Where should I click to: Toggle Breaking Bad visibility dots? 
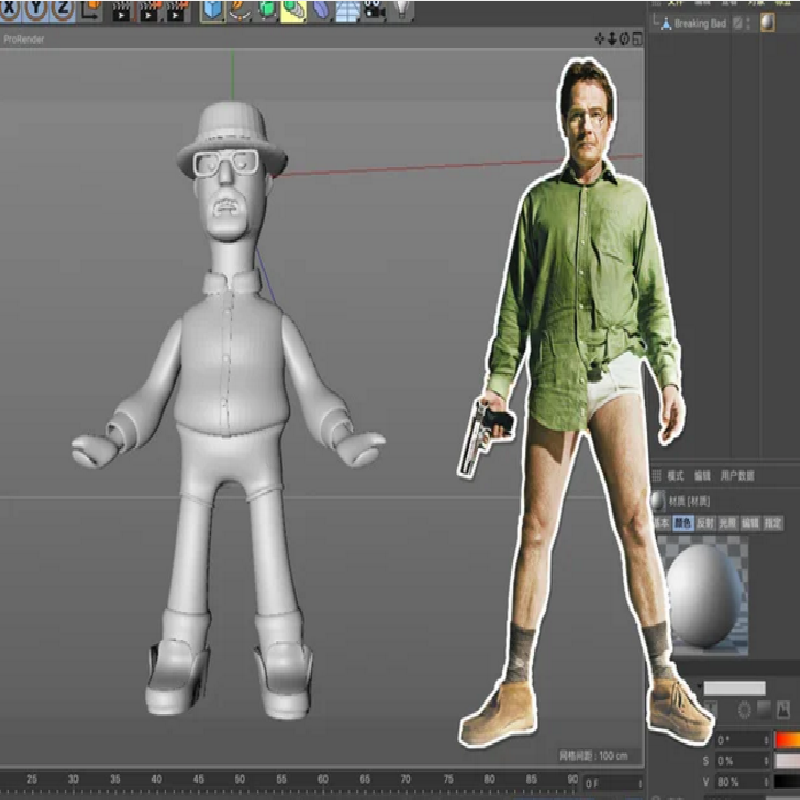[748, 23]
